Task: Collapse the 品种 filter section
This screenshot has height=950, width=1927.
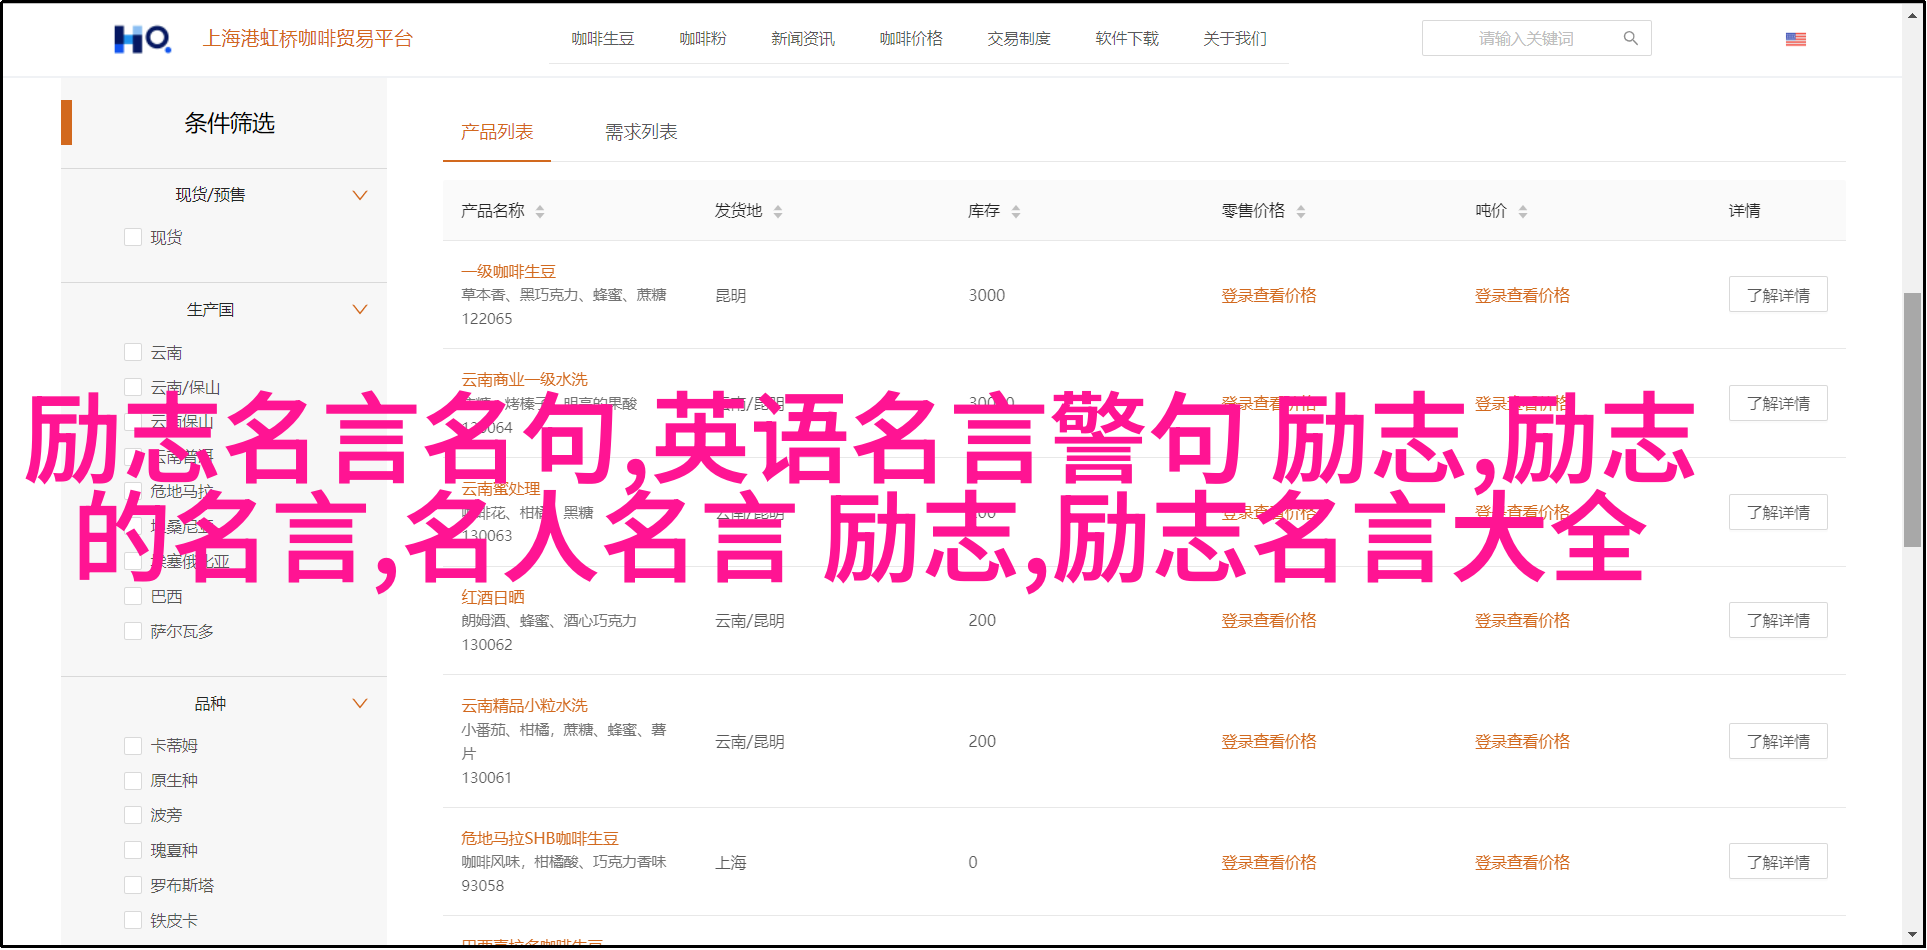Action: tap(360, 703)
